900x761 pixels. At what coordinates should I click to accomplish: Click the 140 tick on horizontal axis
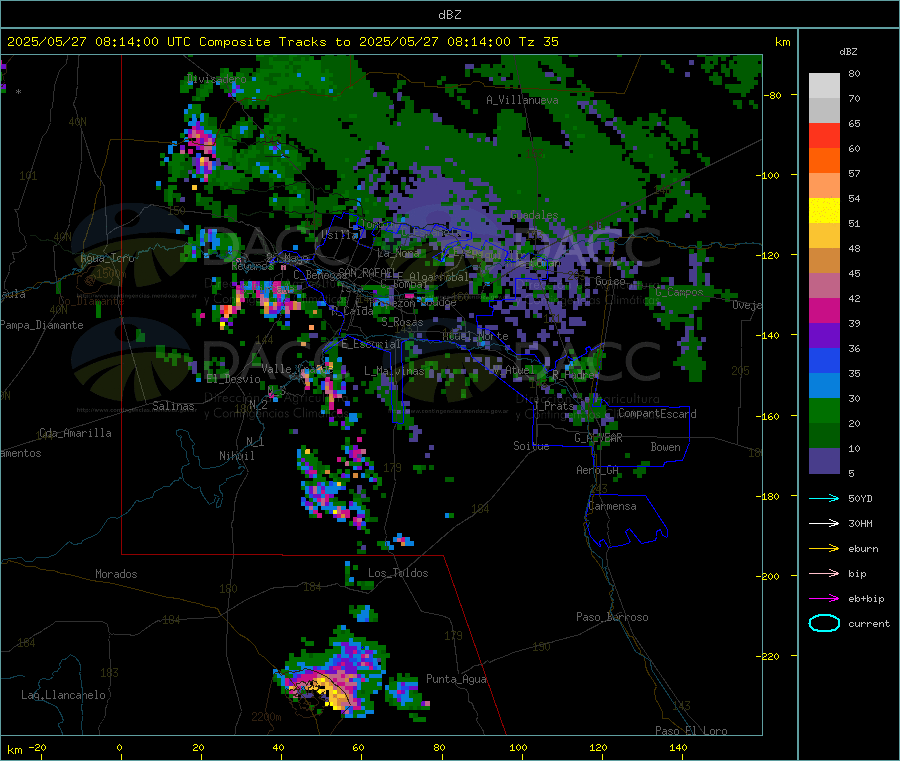(x=678, y=747)
